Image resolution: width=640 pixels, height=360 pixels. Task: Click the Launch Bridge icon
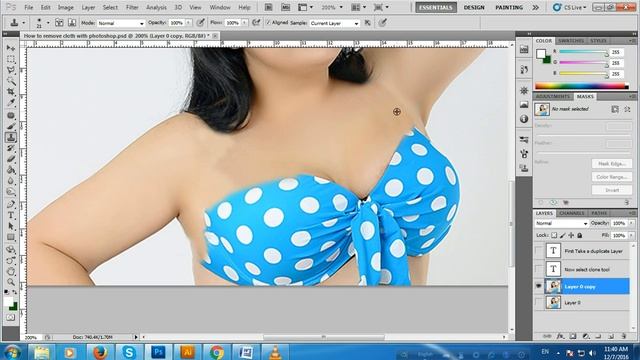pos(269,7)
